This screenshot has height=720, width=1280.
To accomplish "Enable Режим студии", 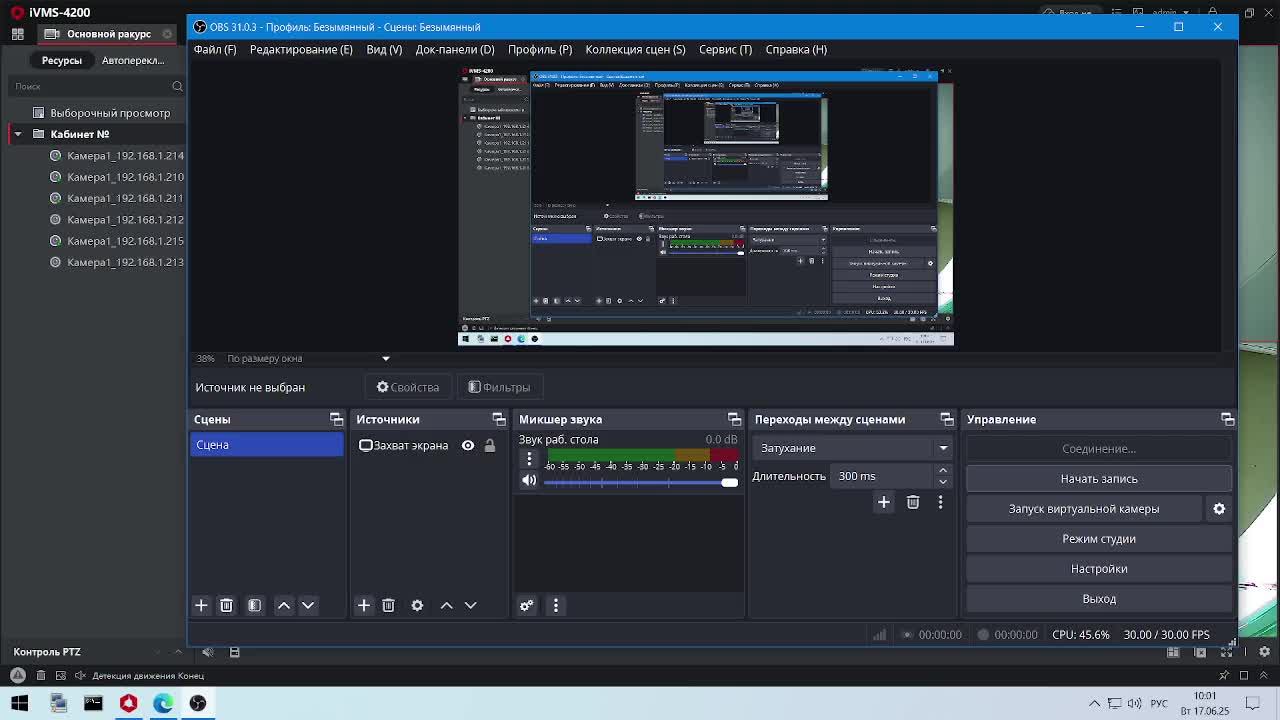I will pyautogui.click(x=1099, y=539).
